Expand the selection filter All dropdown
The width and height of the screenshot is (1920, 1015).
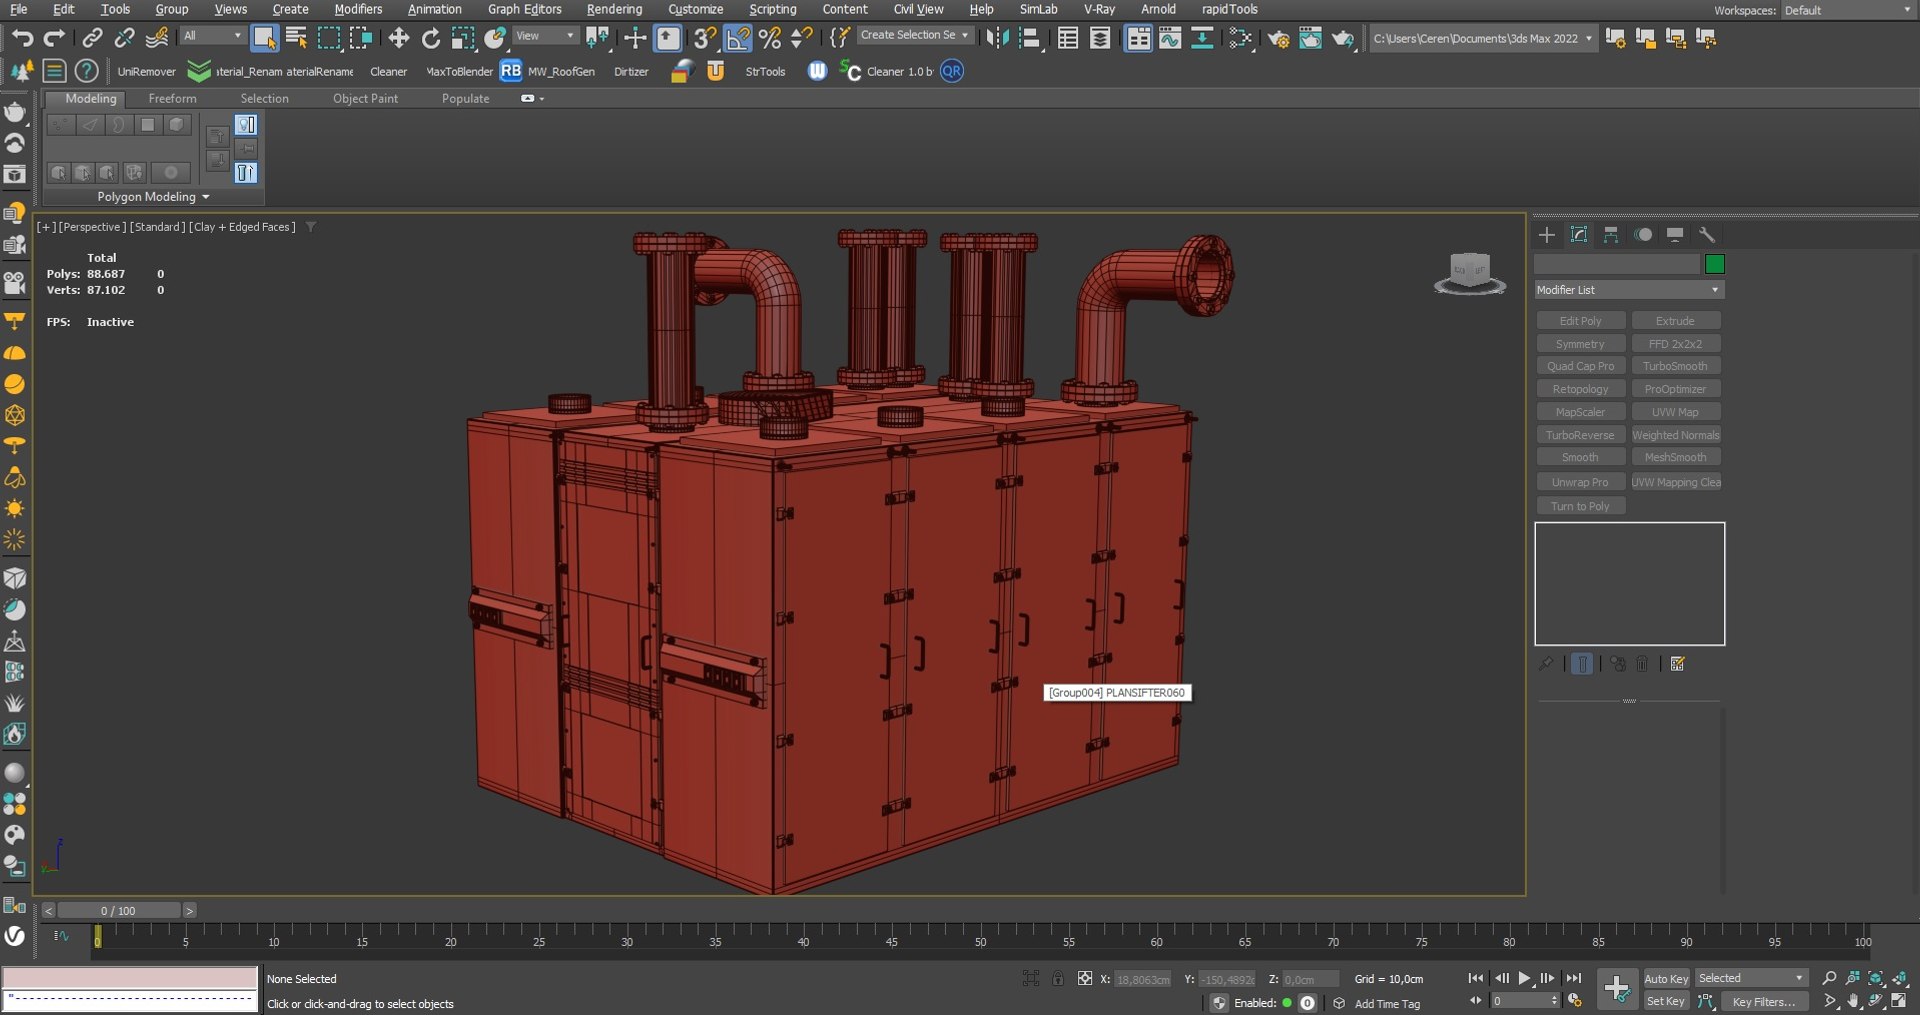click(x=213, y=36)
